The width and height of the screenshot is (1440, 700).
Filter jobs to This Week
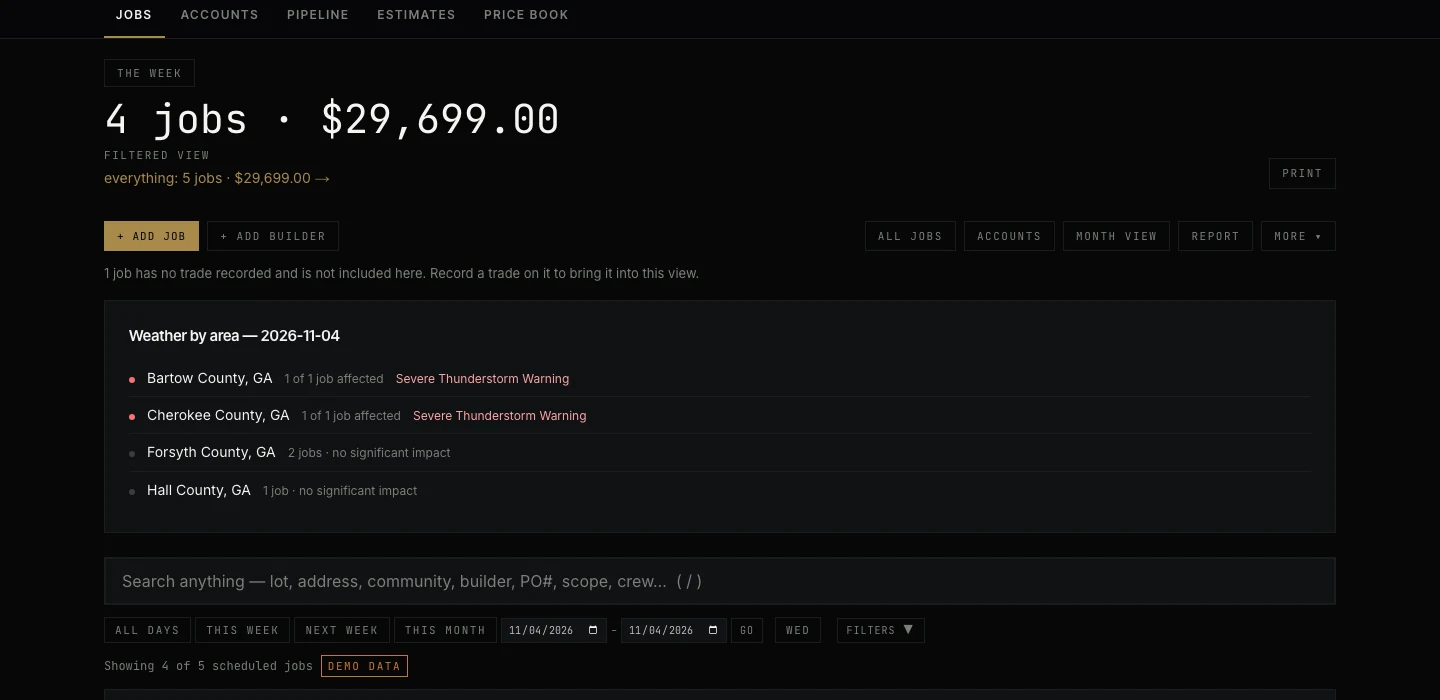242,630
